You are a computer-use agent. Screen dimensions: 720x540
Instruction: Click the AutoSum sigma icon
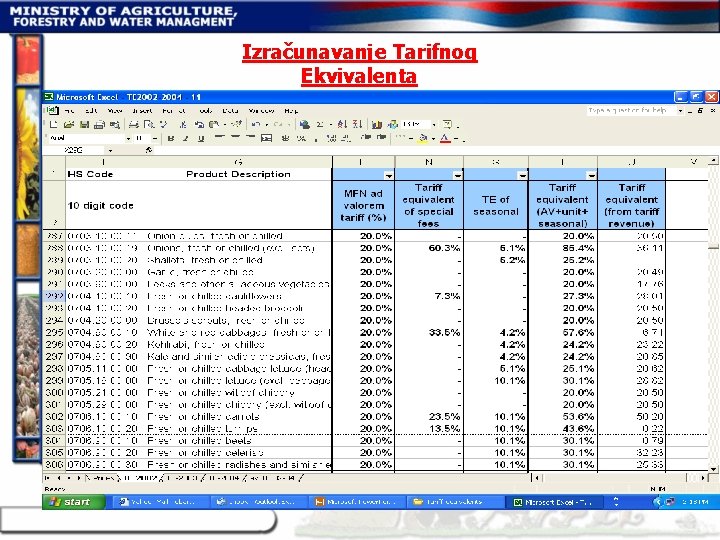click(320, 124)
